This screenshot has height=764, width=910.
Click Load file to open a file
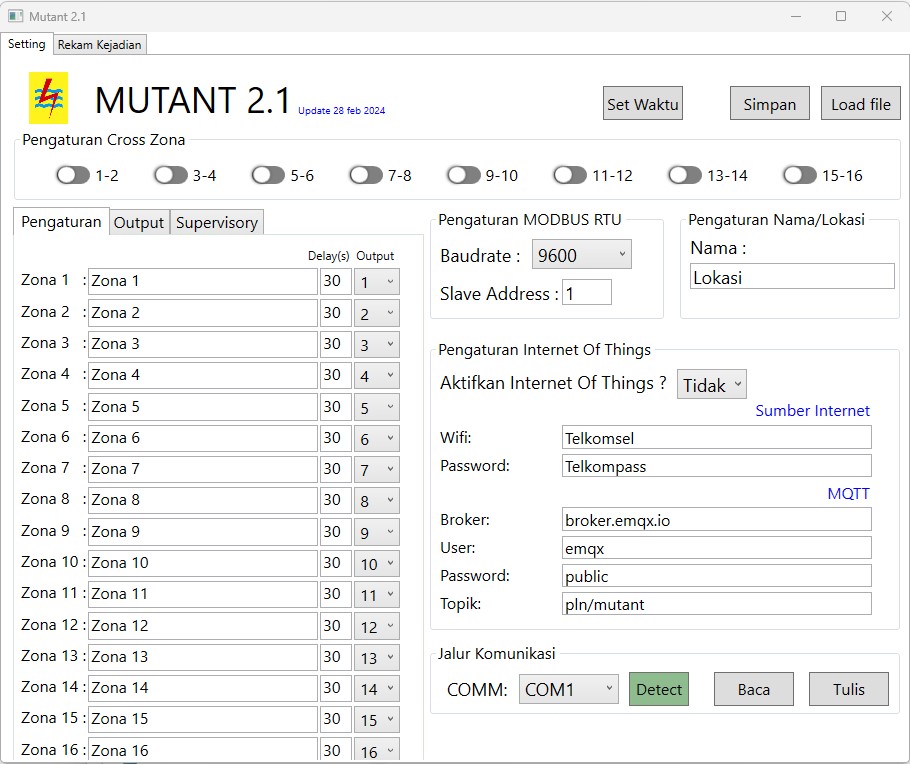(860, 102)
